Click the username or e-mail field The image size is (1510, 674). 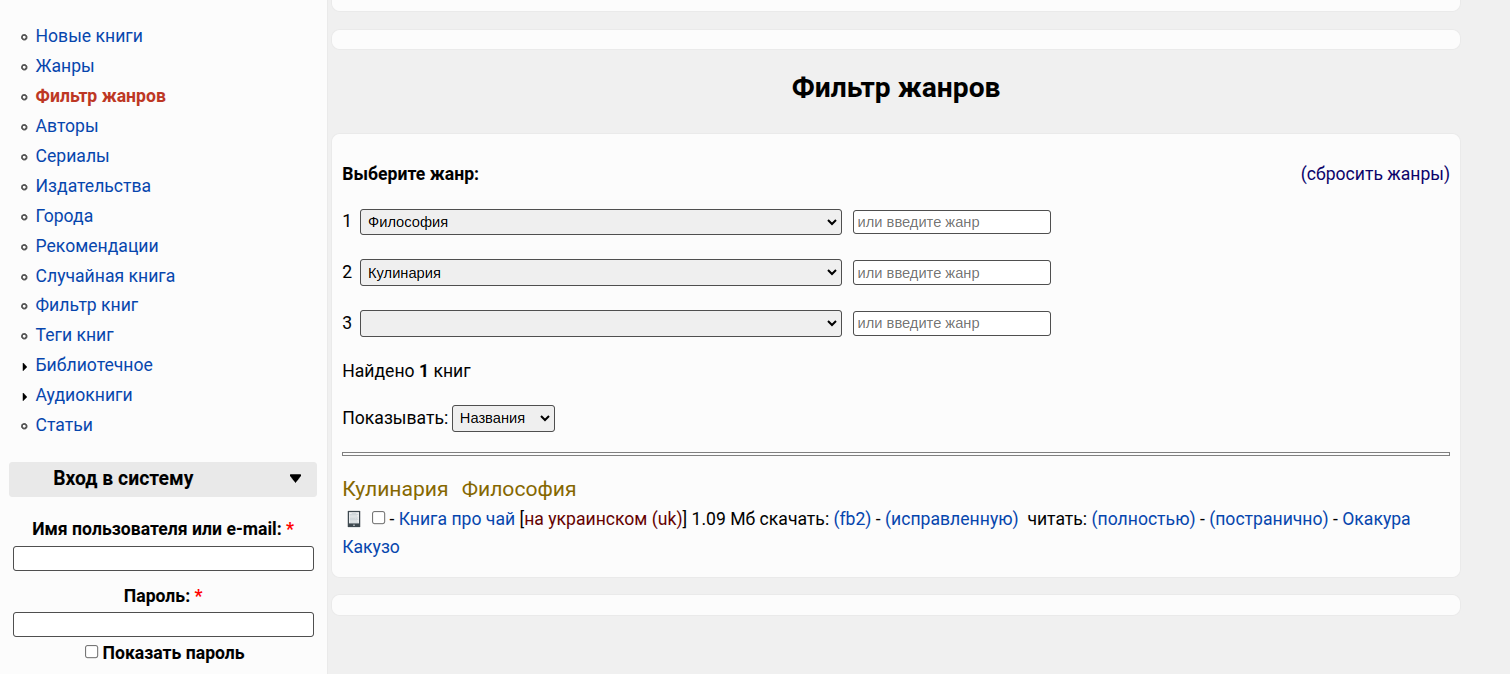click(163, 558)
